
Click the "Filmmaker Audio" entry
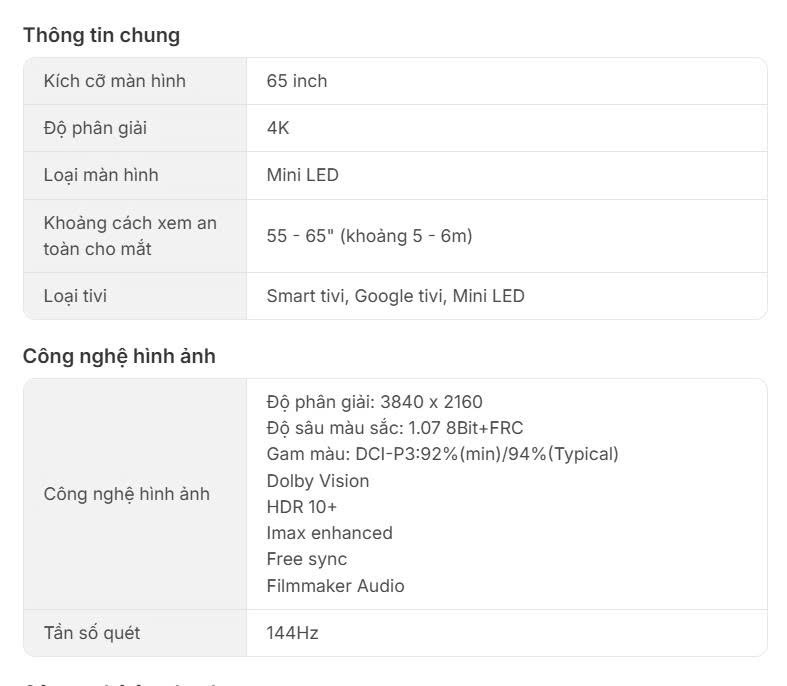pyautogui.click(x=335, y=586)
